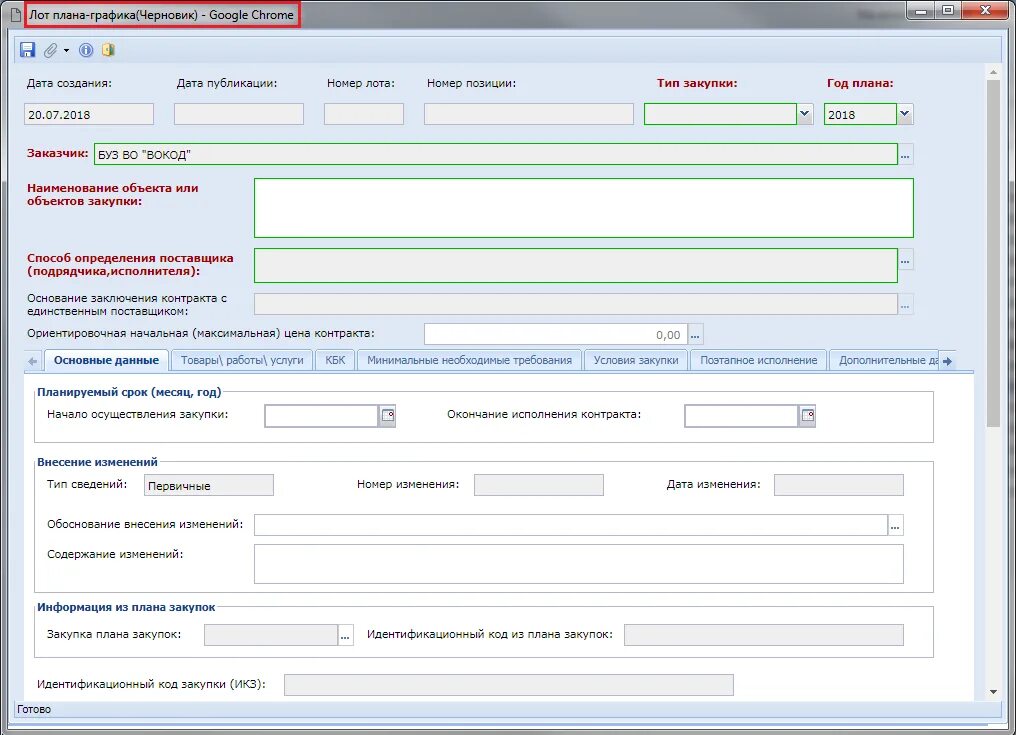Open the Поэтапное исполнение tab
Viewport: 1016px width, 735px height.
[x=759, y=360]
